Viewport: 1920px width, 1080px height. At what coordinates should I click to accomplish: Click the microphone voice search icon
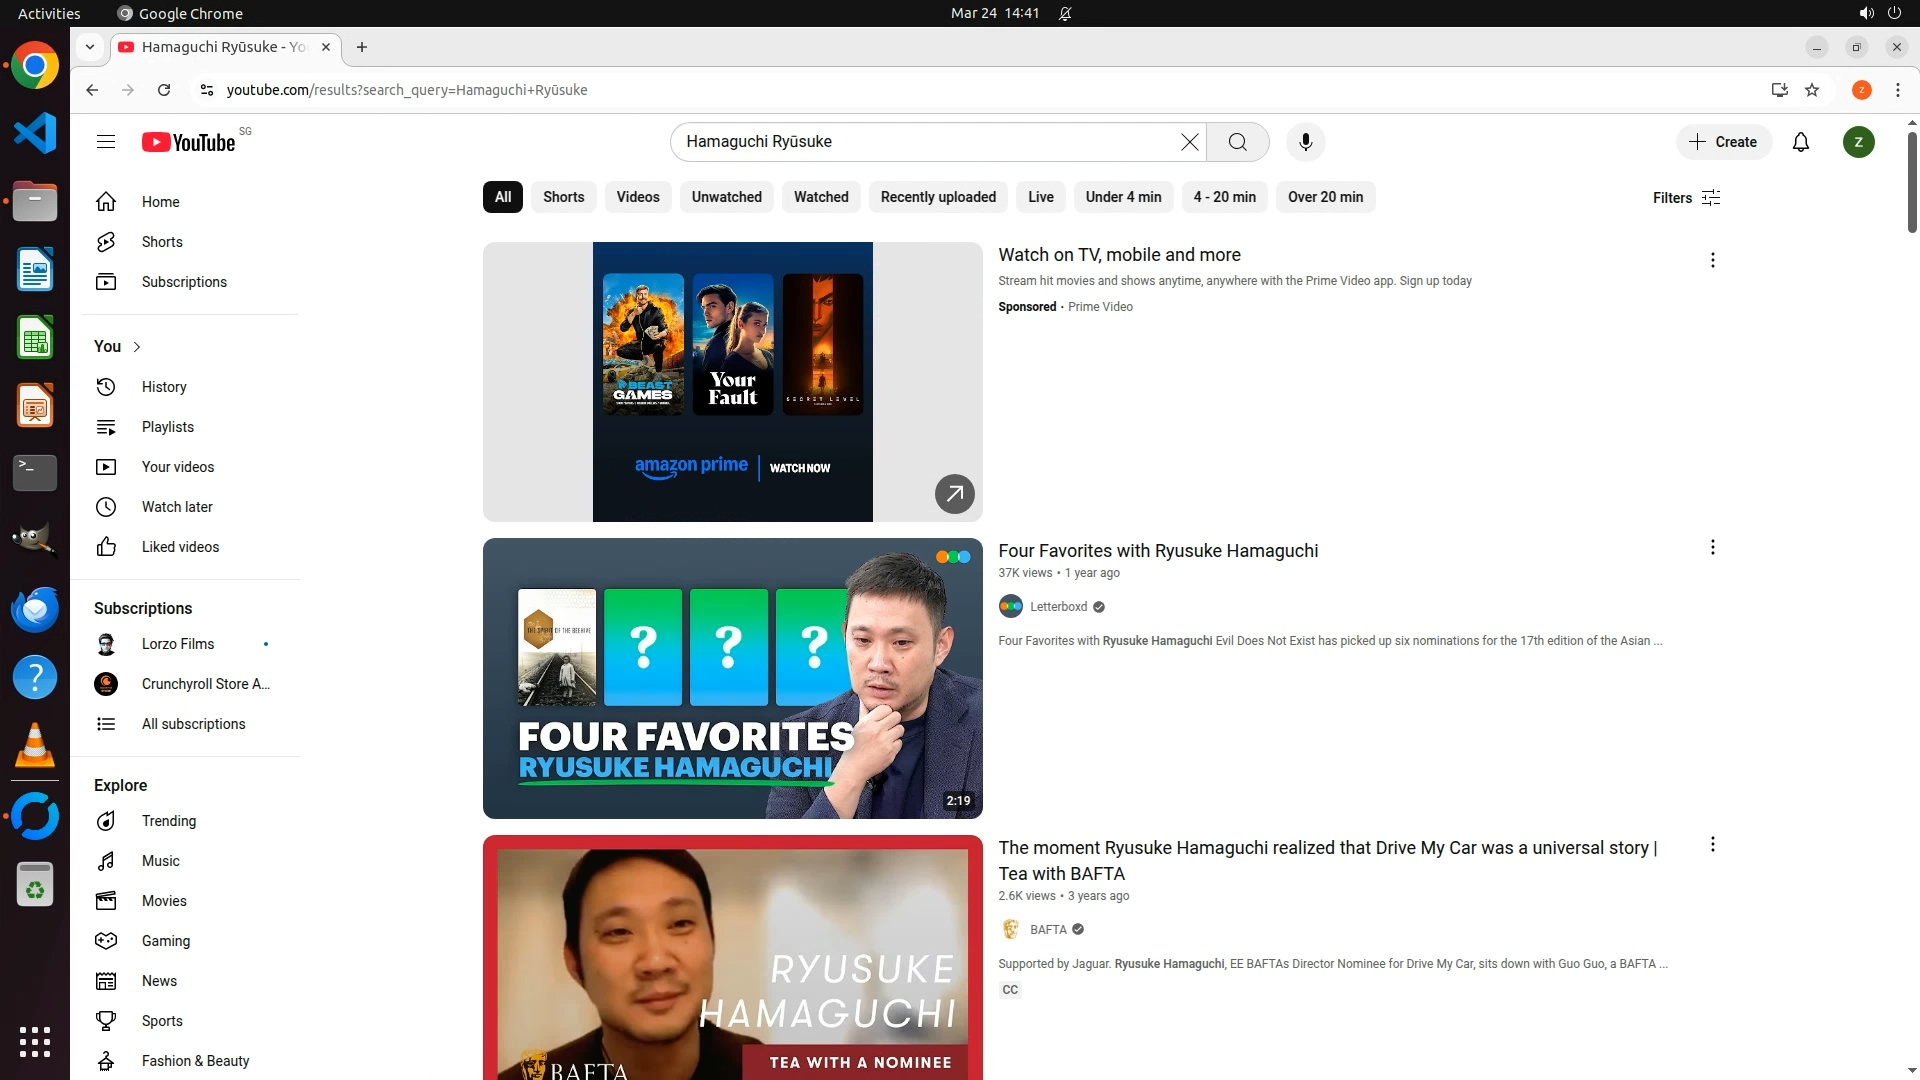(x=1305, y=142)
